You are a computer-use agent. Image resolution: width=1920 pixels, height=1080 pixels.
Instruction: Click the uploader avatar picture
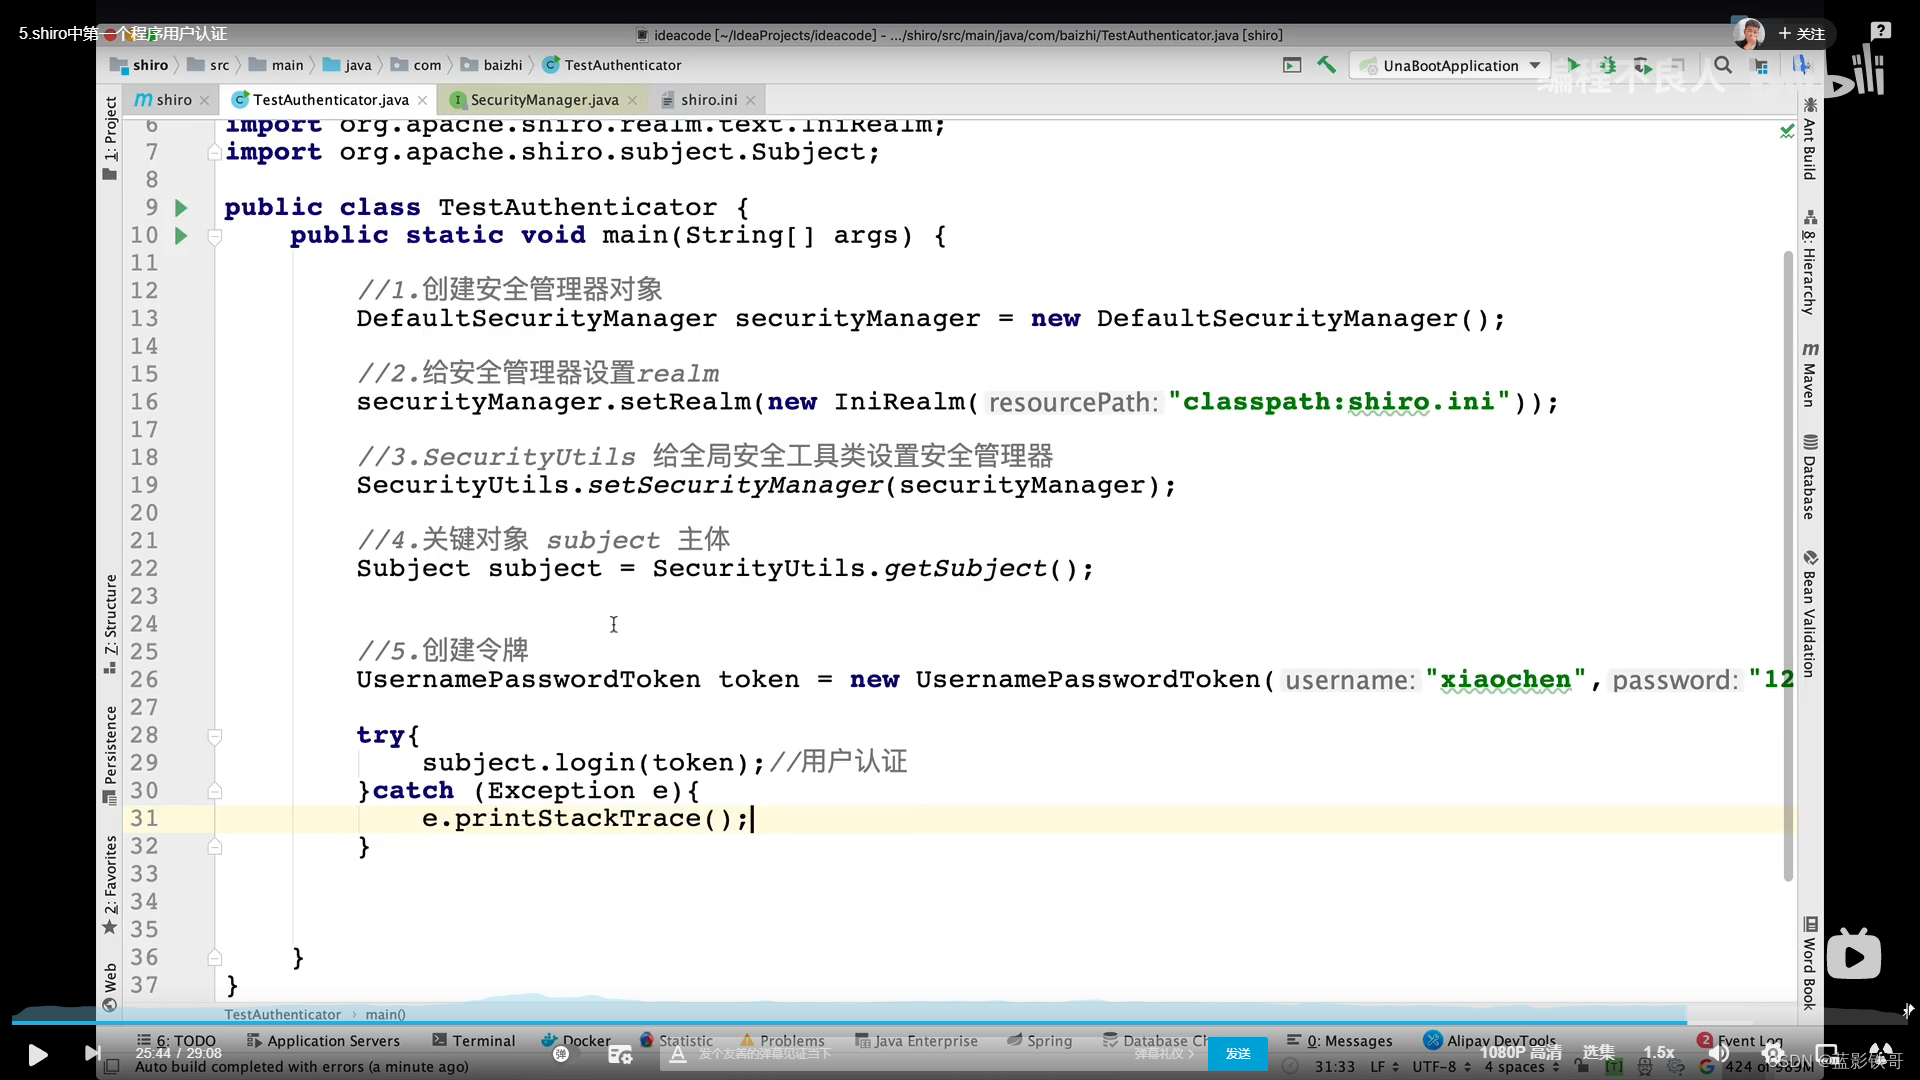(1749, 33)
